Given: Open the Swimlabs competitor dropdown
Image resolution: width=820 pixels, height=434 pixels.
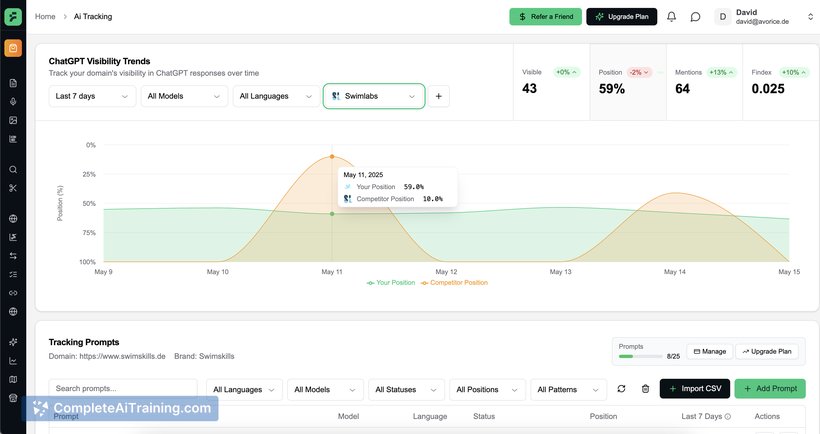Looking at the screenshot, I should (374, 96).
